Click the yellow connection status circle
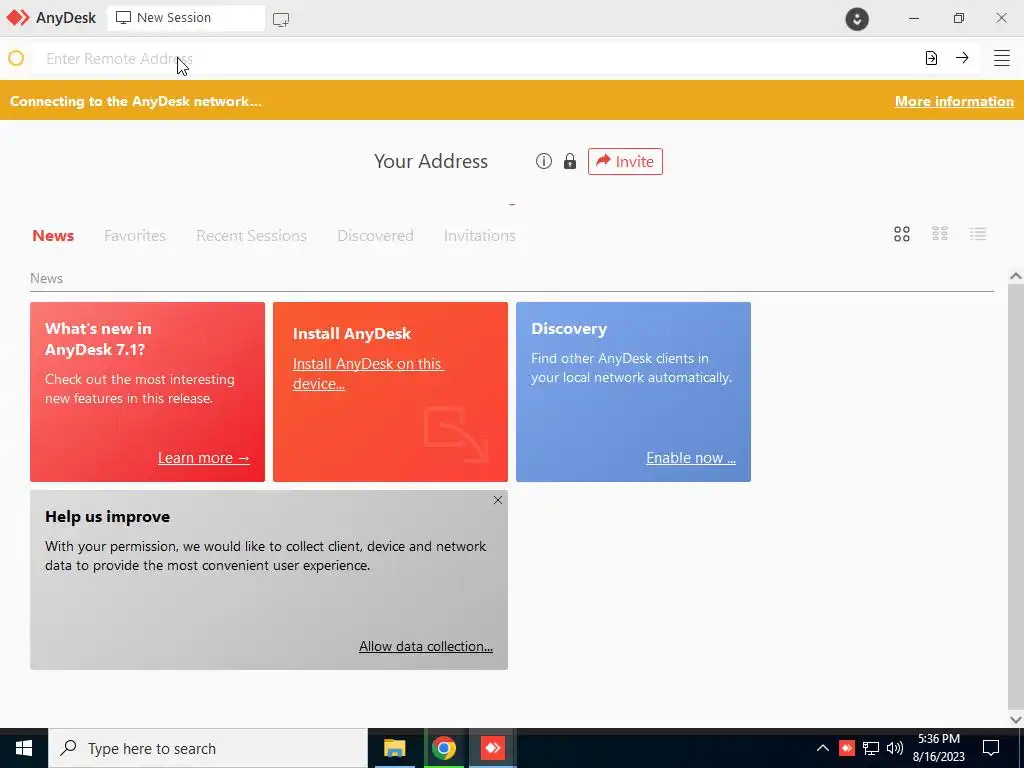The height and width of the screenshot is (768, 1024). point(16,58)
